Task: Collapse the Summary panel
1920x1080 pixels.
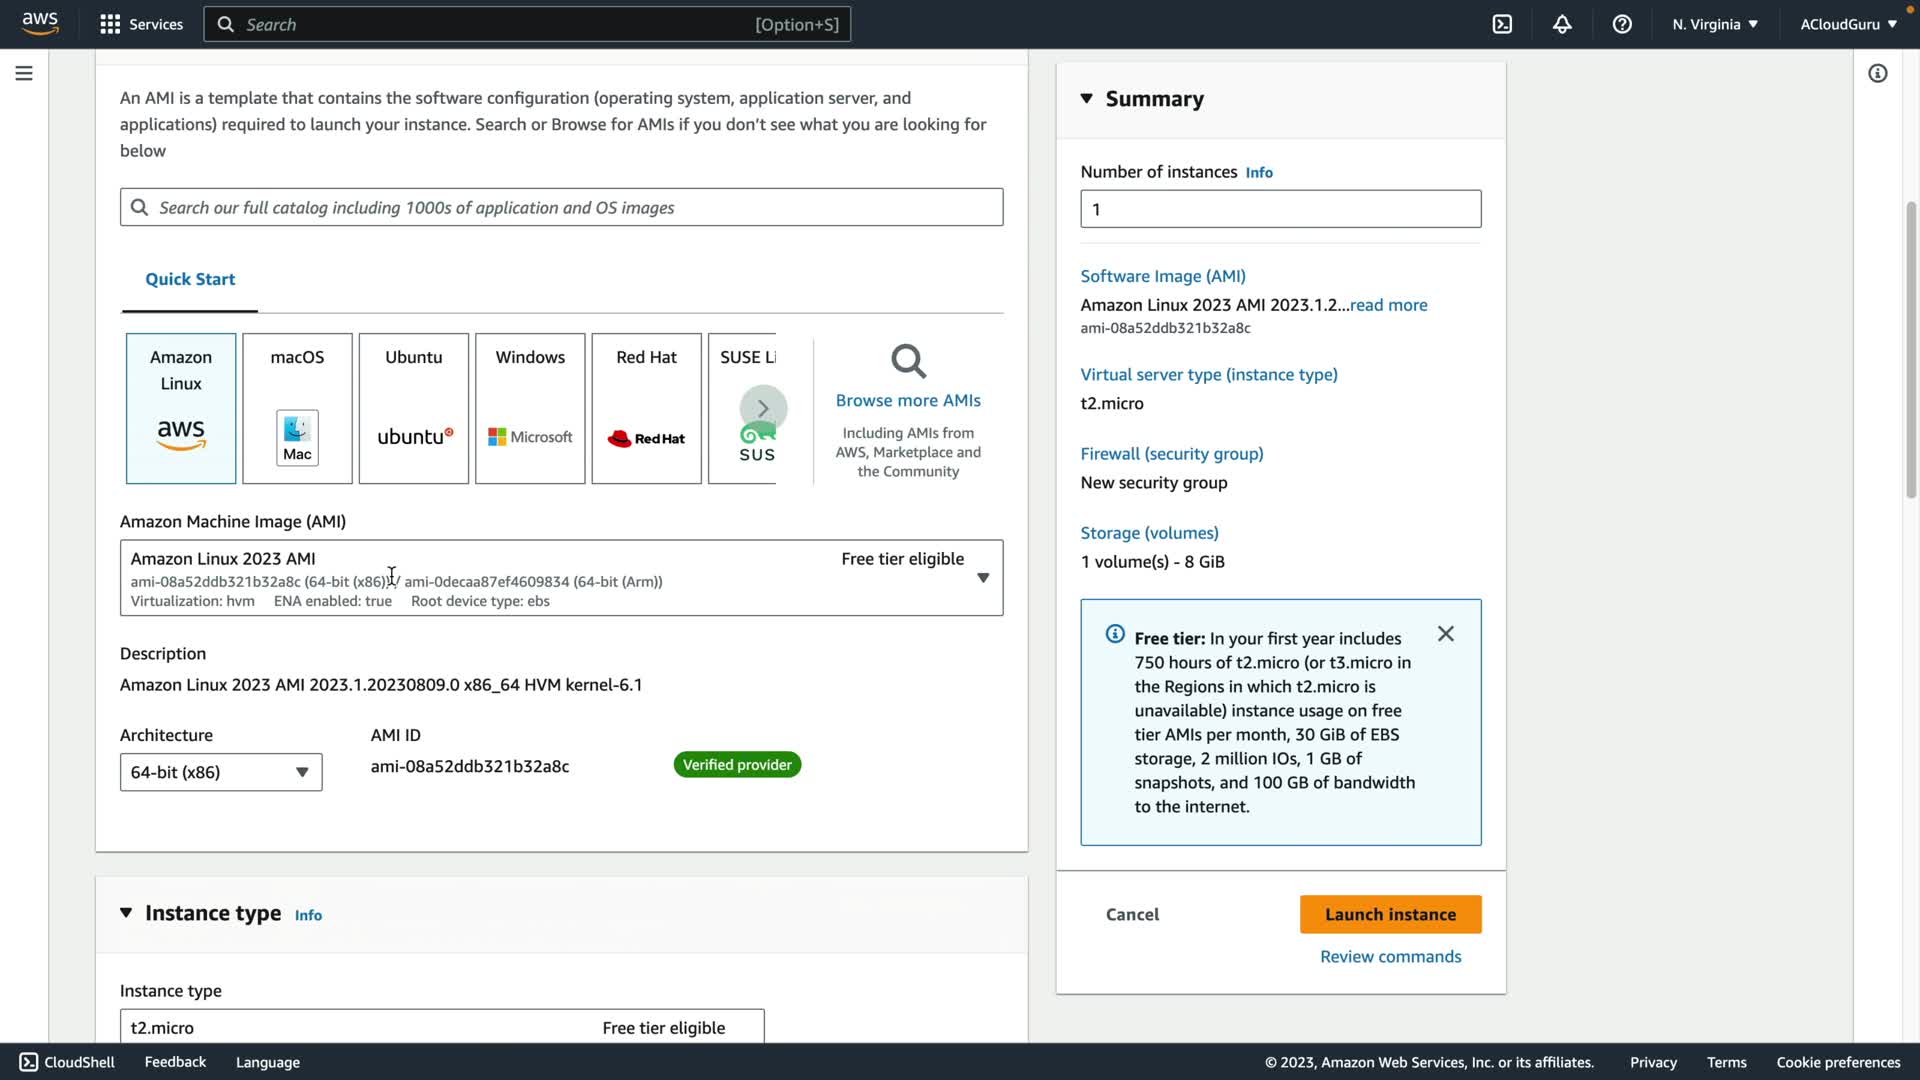Action: point(1087,98)
